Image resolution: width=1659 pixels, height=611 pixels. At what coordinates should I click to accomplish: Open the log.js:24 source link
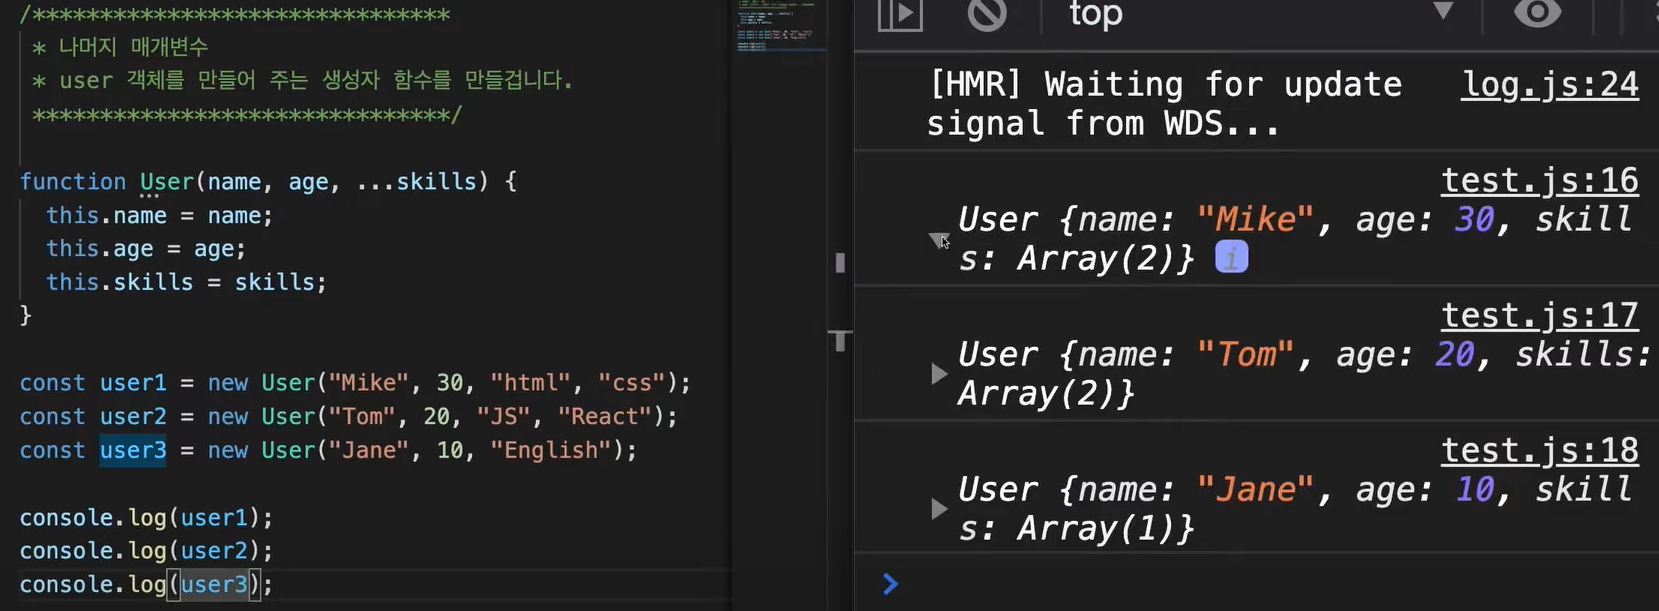coord(1550,85)
